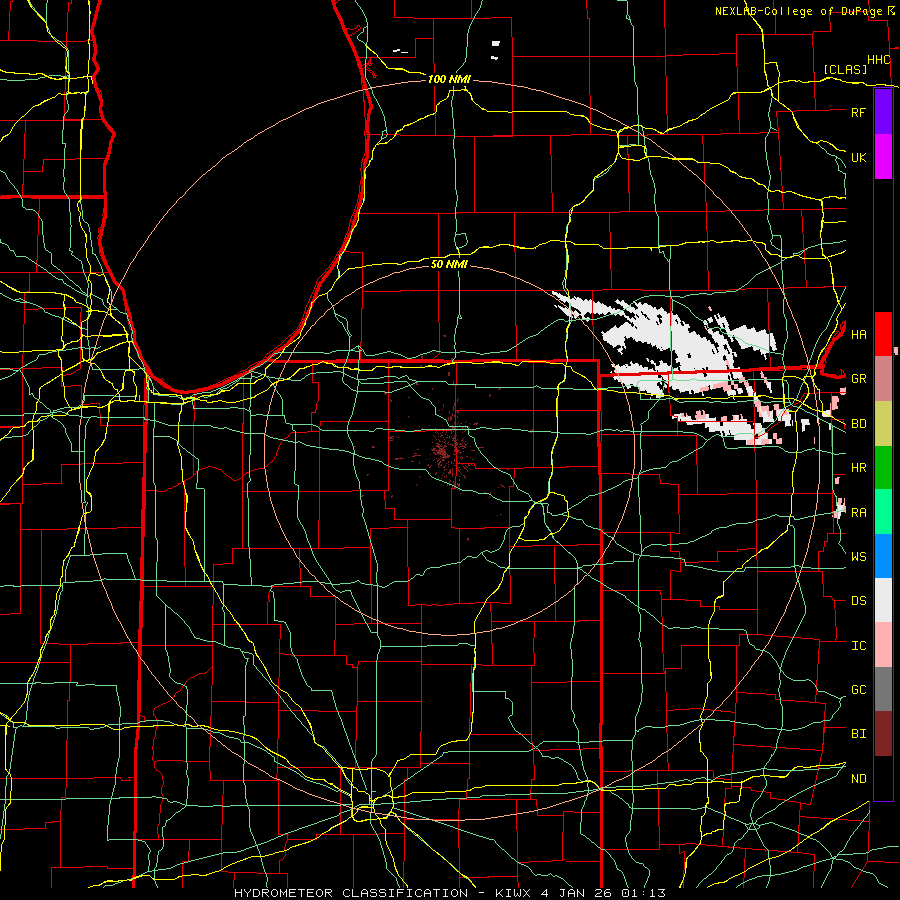Click the [CLAS] label above the legend
Image resolution: width=900 pixels, height=900 pixels.
845,69
